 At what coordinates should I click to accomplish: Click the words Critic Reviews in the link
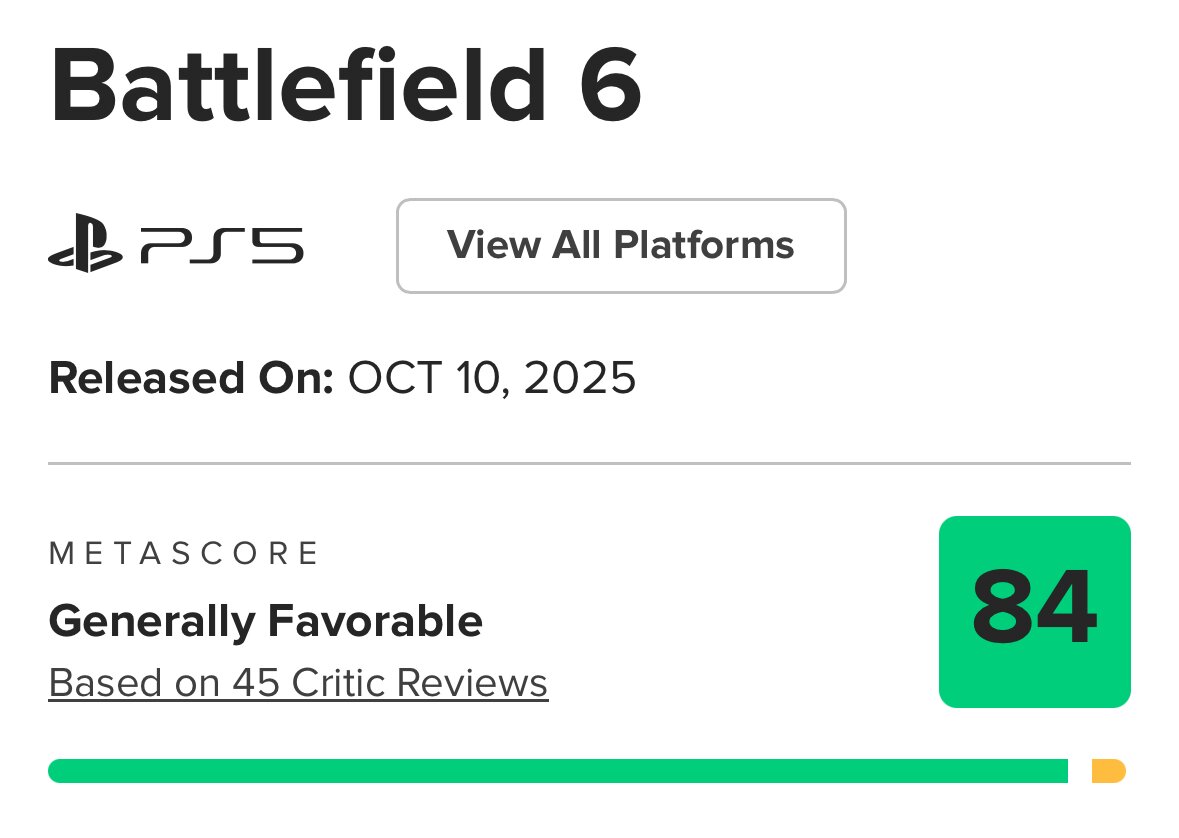(x=420, y=683)
